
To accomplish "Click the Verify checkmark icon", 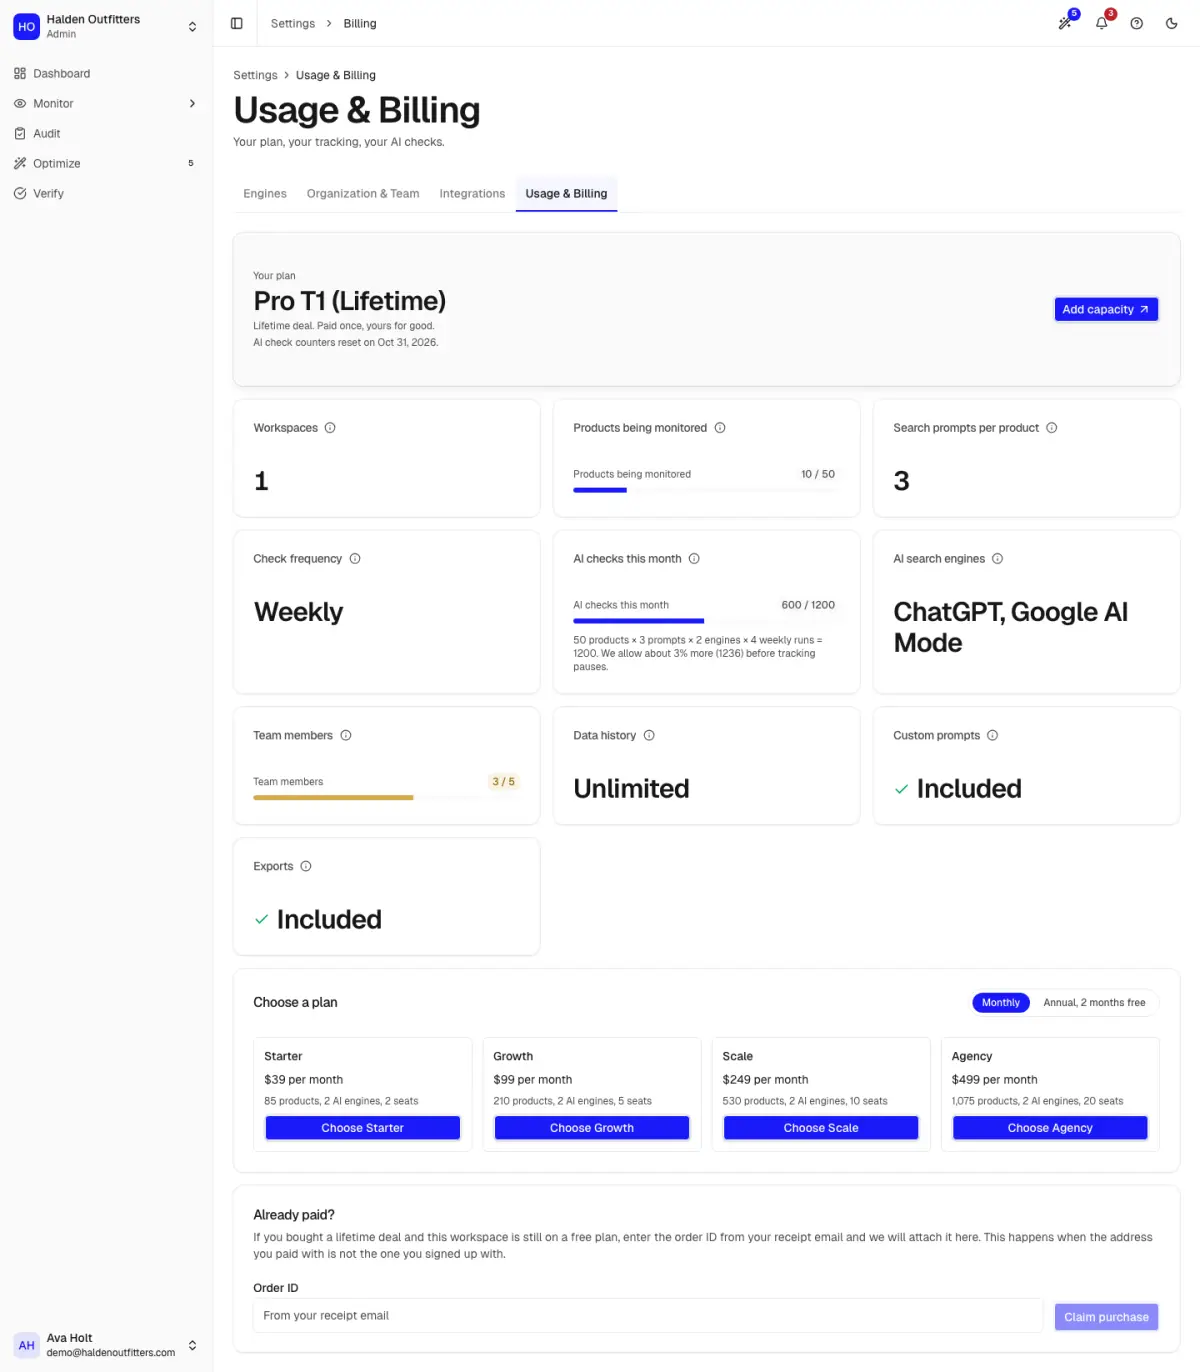I will (20, 193).
